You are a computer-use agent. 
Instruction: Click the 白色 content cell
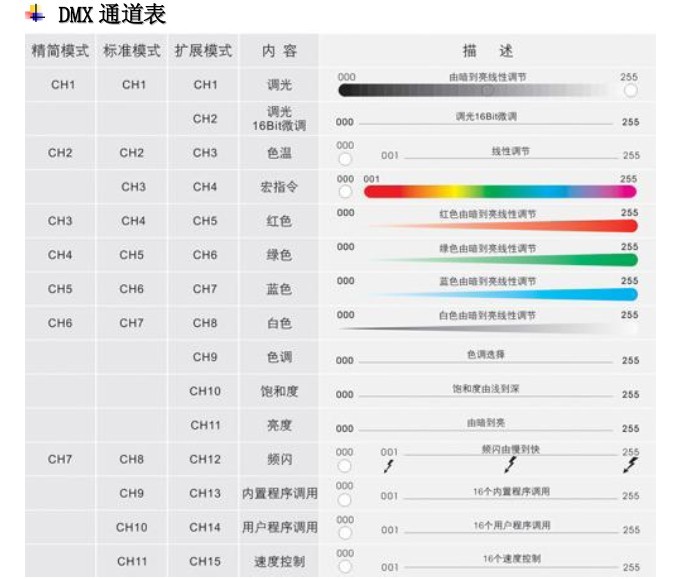279,323
